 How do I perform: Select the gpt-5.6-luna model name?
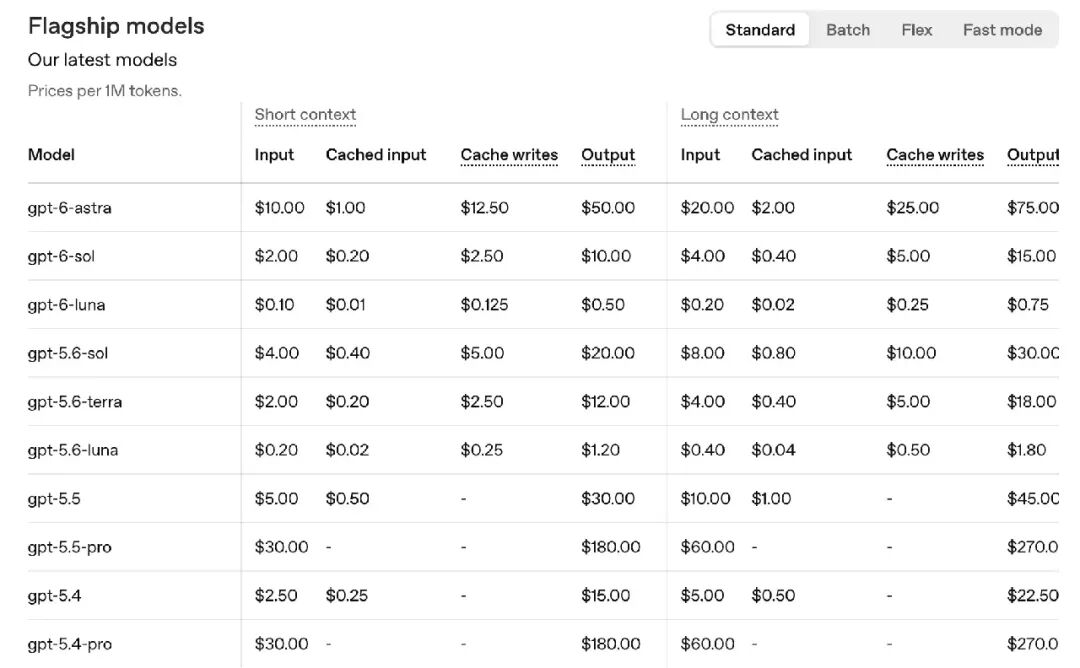pos(72,450)
